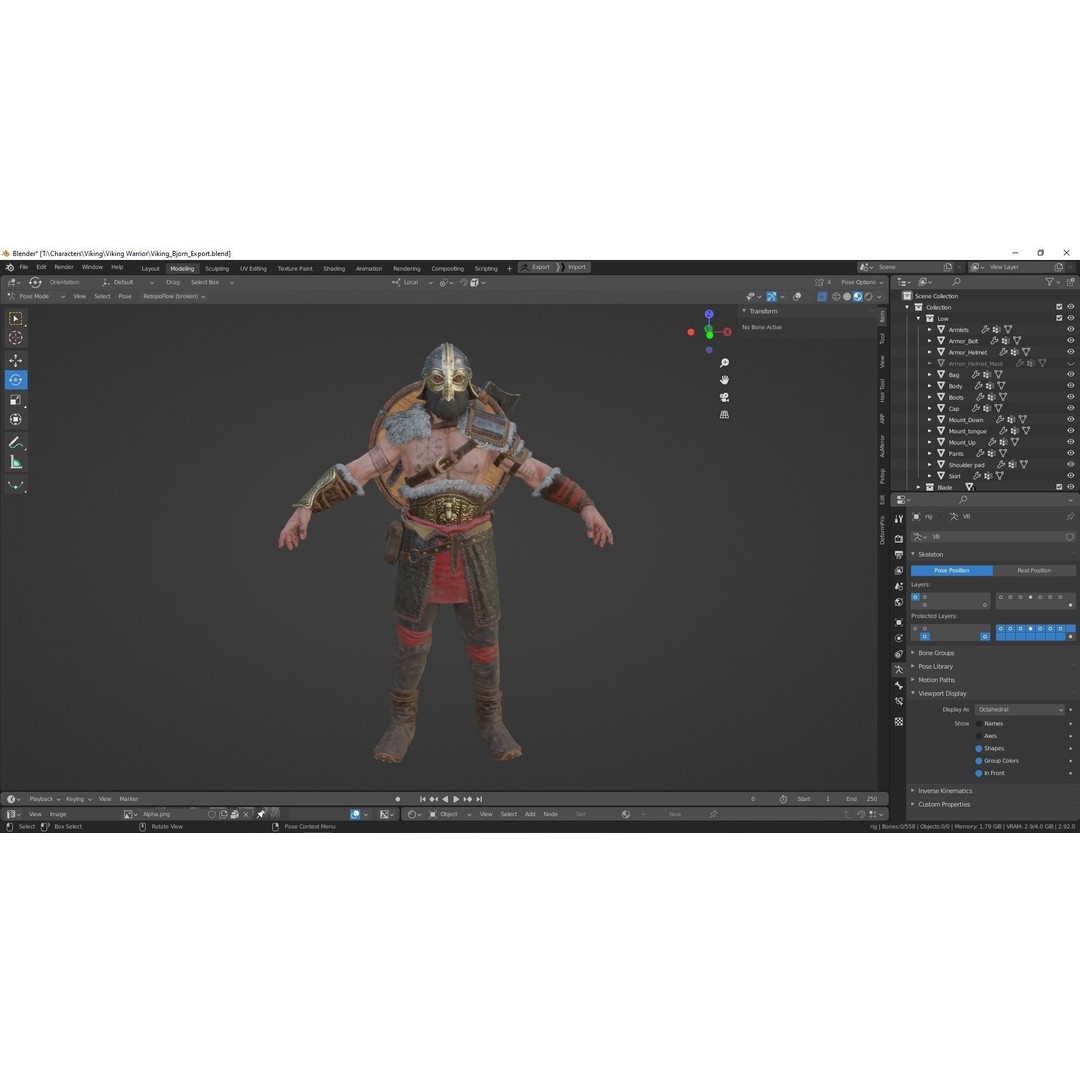Image resolution: width=1080 pixels, height=1080 pixels.
Task: Click the Rest Position button
Action: pos(1034,570)
